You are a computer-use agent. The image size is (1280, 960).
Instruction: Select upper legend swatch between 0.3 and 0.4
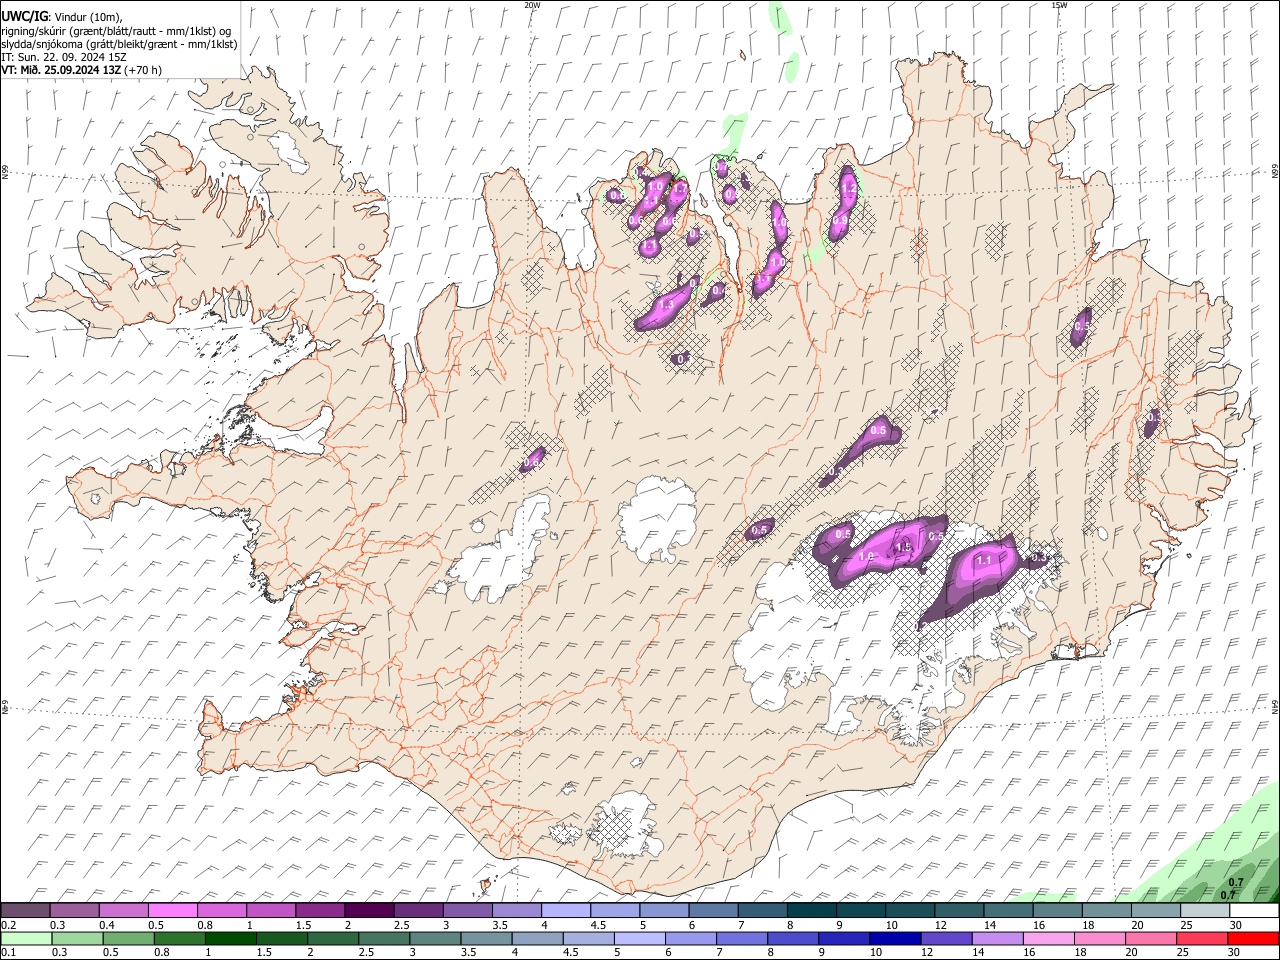pos(75,911)
